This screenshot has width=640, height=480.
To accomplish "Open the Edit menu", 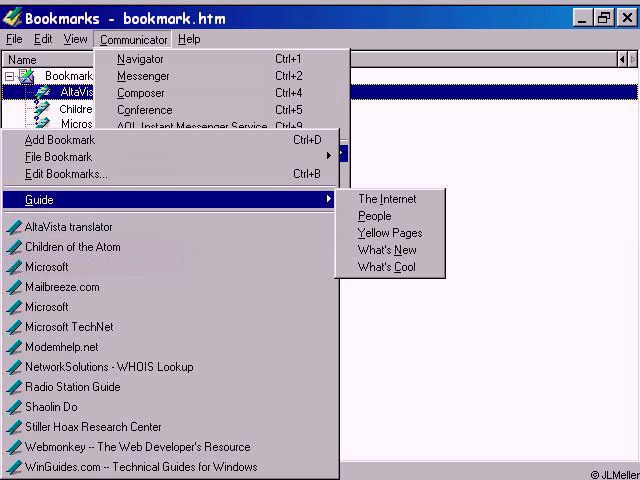I will pyautogui.click(x=43, y=39).
